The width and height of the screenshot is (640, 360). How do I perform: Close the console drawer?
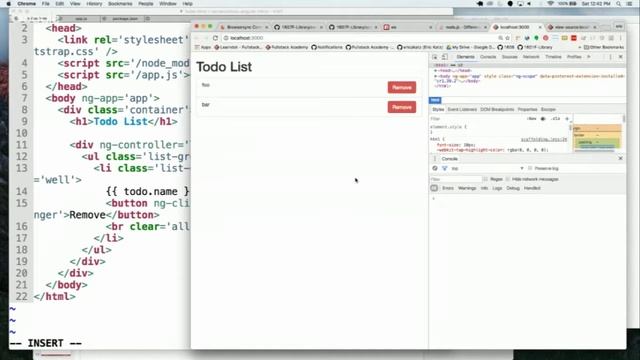620,158
